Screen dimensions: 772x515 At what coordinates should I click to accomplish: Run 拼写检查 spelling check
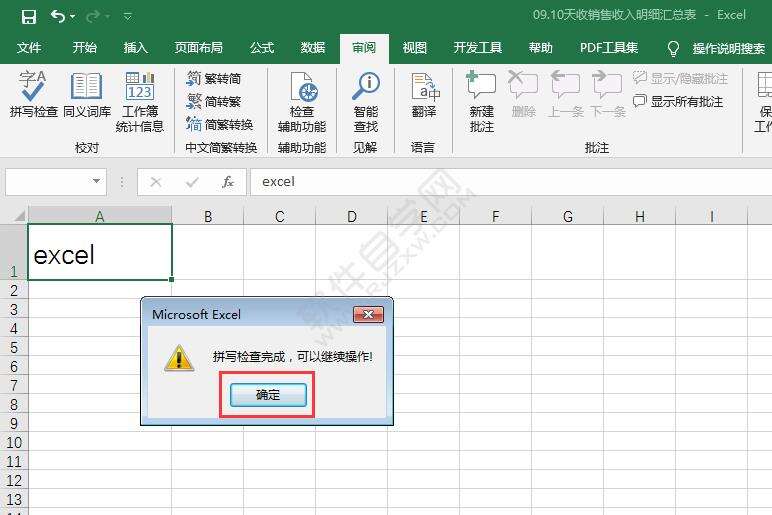coord(33,94)
